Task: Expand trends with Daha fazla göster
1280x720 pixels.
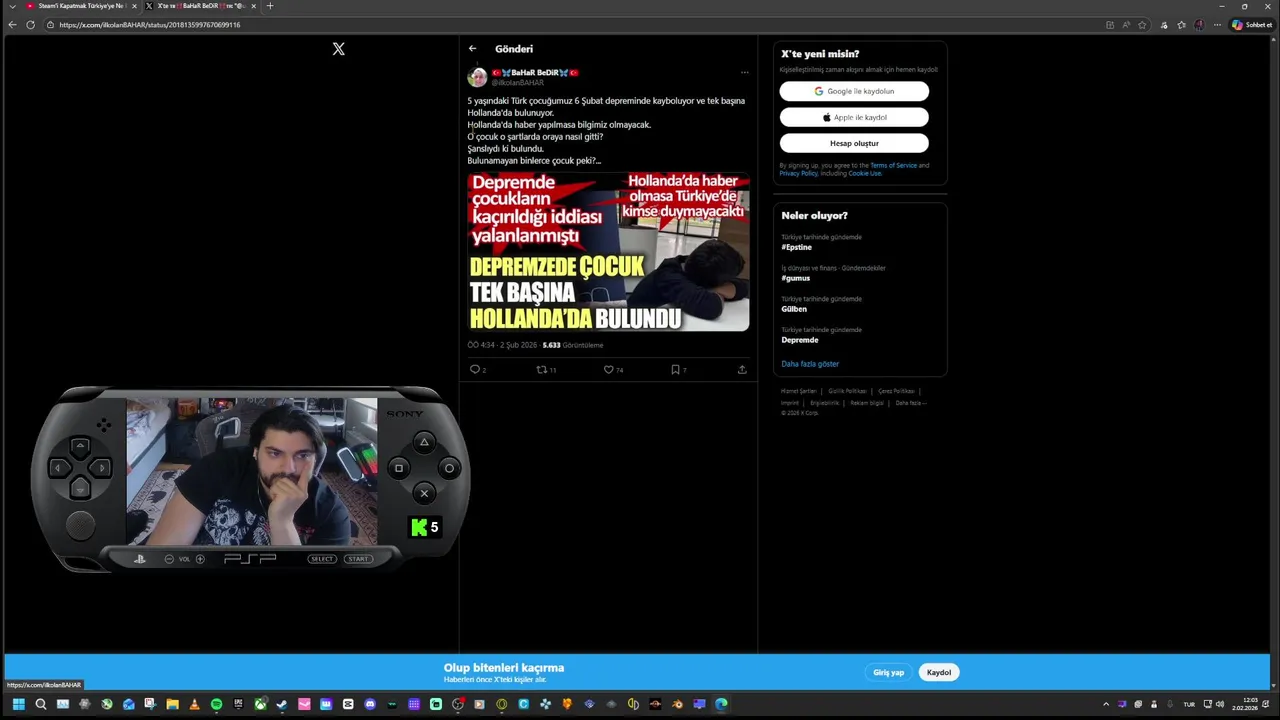Action: (x=810, y=364)
